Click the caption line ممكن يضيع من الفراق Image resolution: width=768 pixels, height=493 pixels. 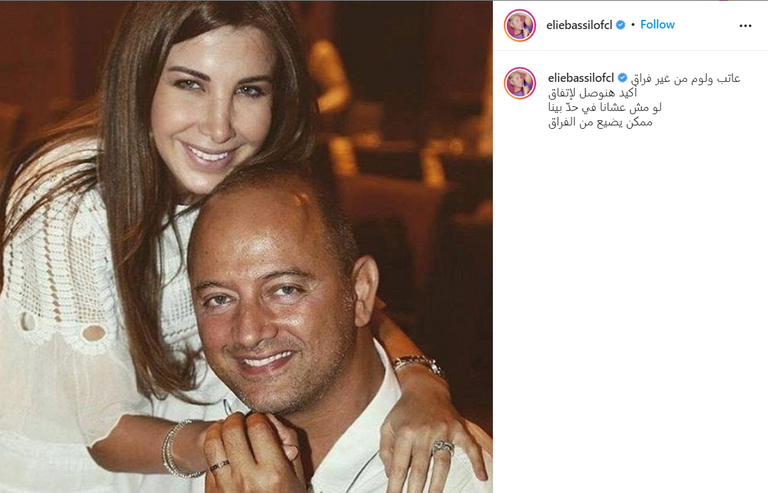click(x=600, y=122)
